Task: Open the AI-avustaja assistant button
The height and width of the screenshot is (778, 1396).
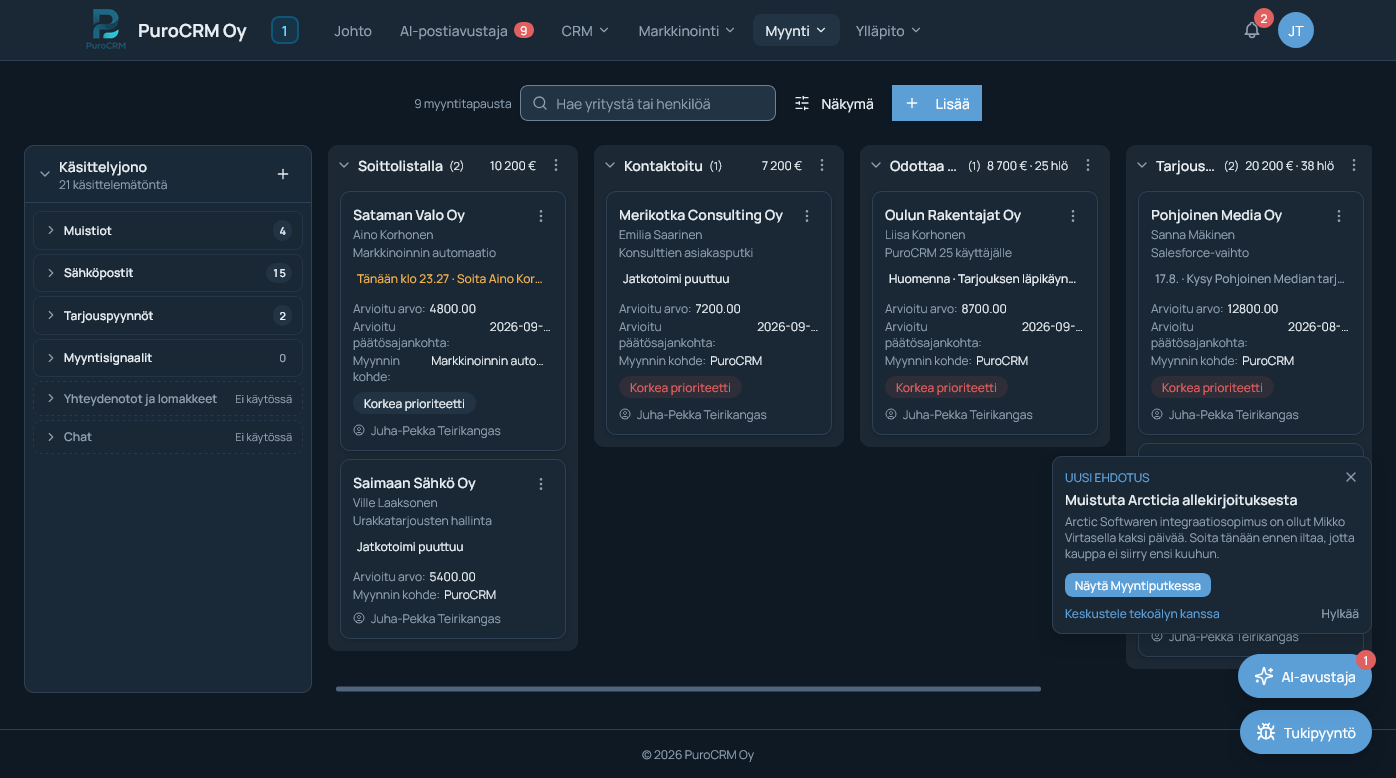Action: tap(1305, 676)
